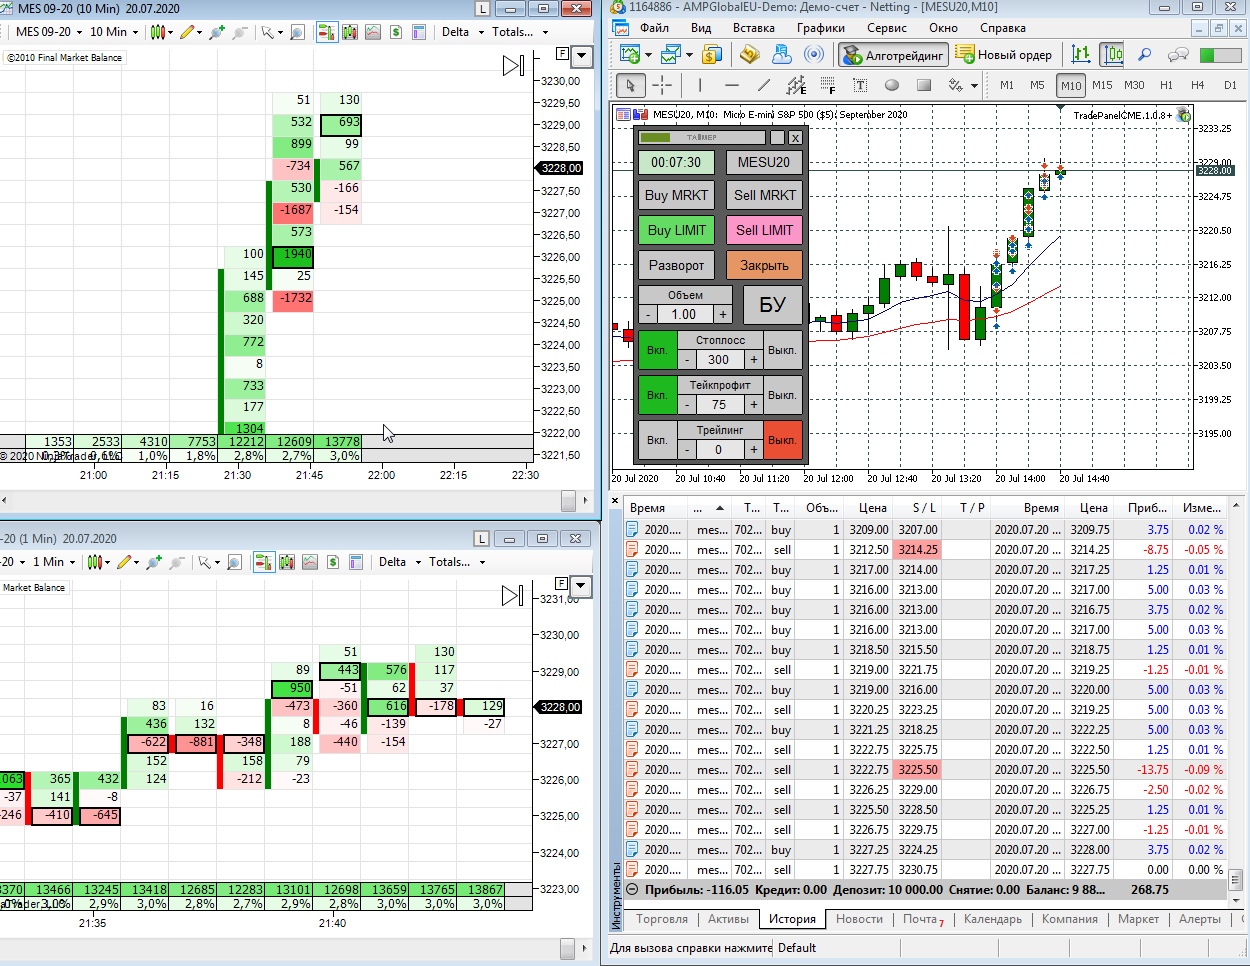Screen dimensions: 1250x966
Task: Click the green connection status bar in MetaTrader
Action: click(x=1220, y=54)
